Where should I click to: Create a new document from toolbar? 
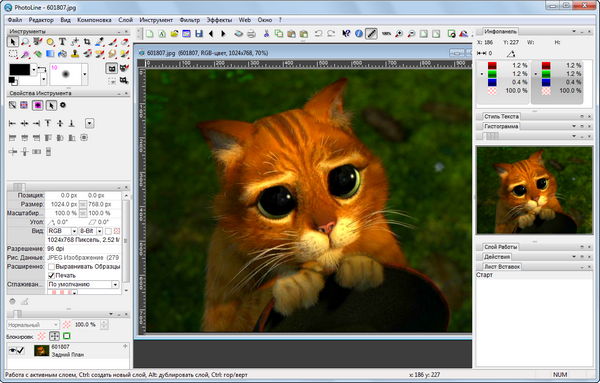click(150, 34)
